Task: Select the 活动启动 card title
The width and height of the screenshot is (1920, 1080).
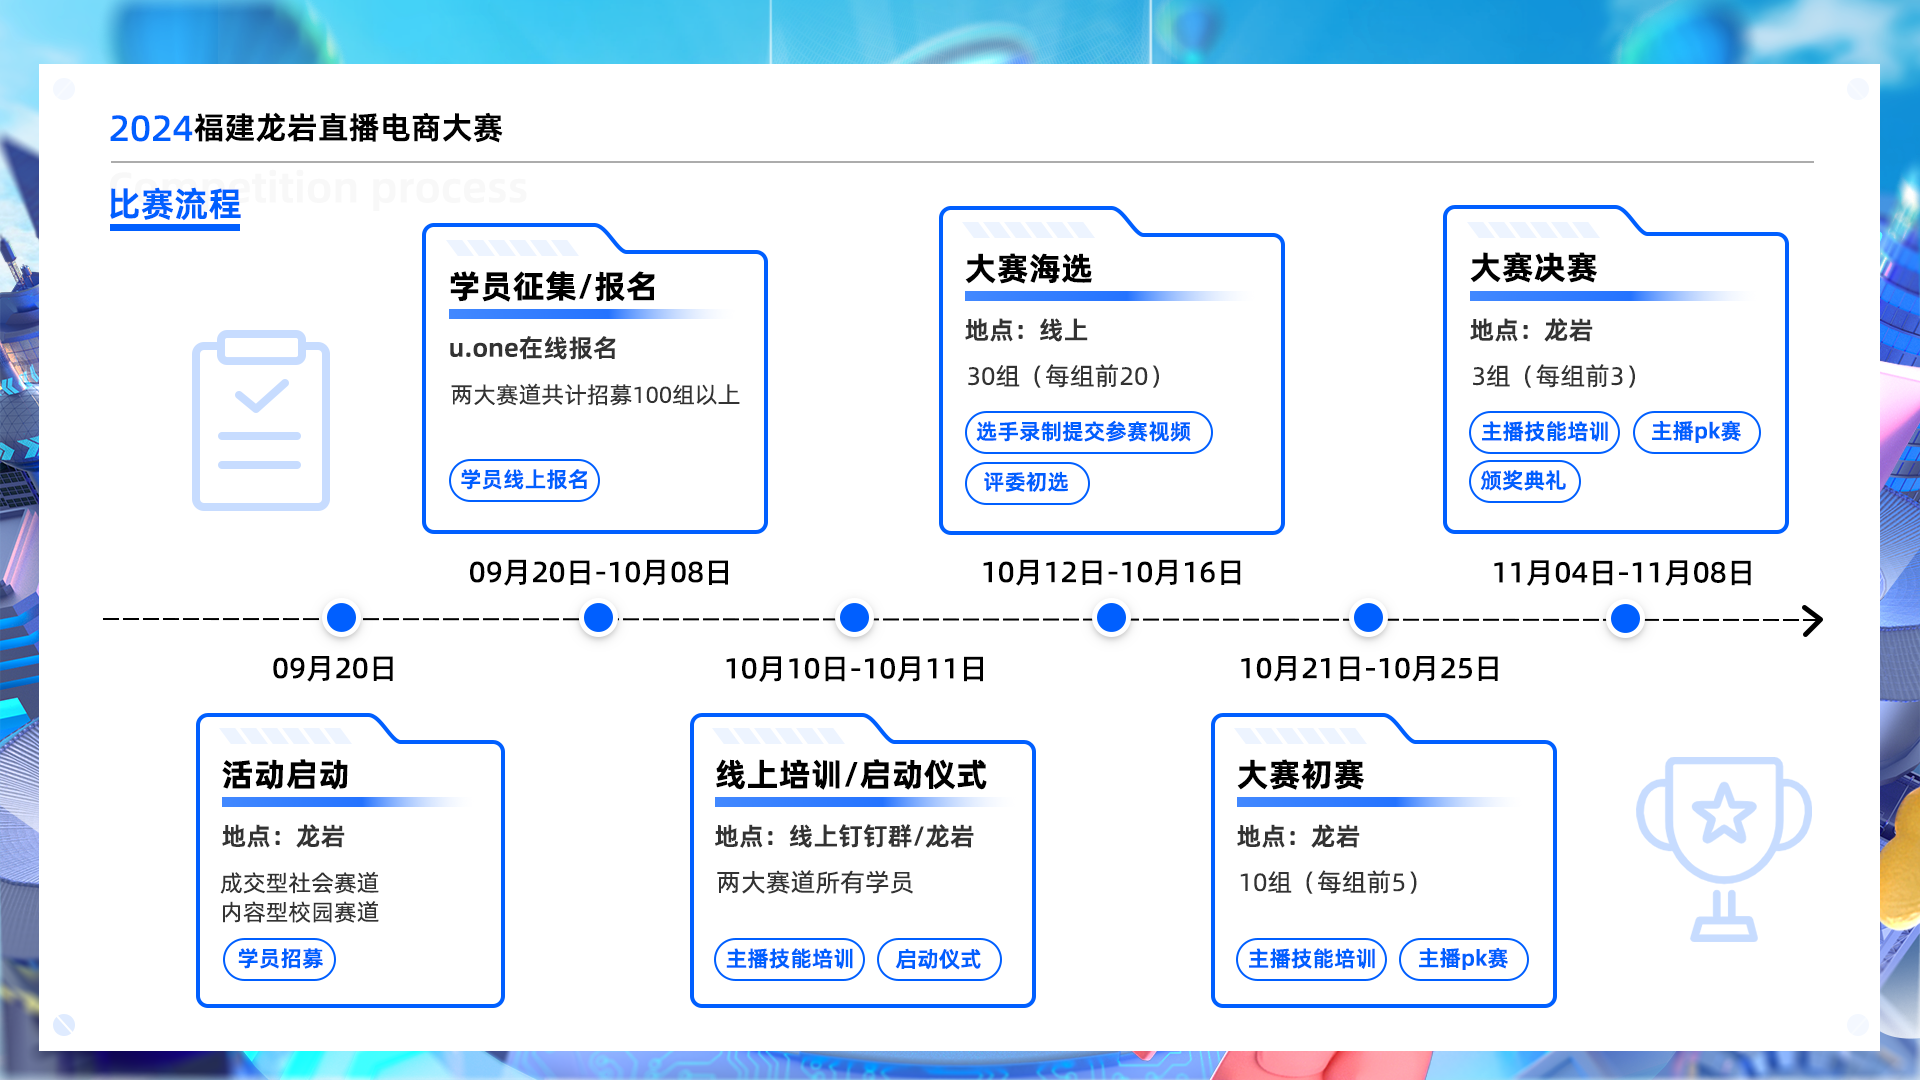Action: click(285, 775)
